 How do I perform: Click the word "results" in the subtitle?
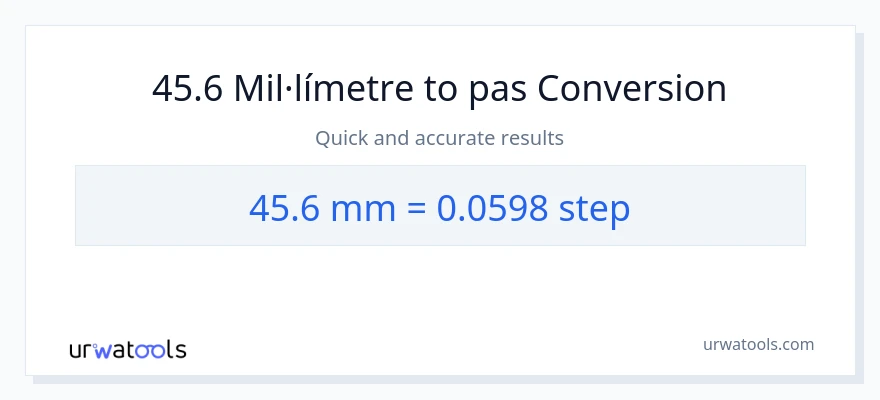pyautogui.click(x=533, y=138)
